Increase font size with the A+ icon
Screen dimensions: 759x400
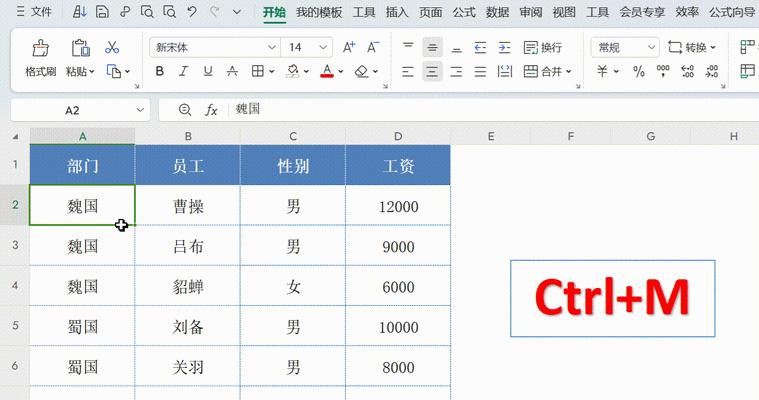[349, 47]
